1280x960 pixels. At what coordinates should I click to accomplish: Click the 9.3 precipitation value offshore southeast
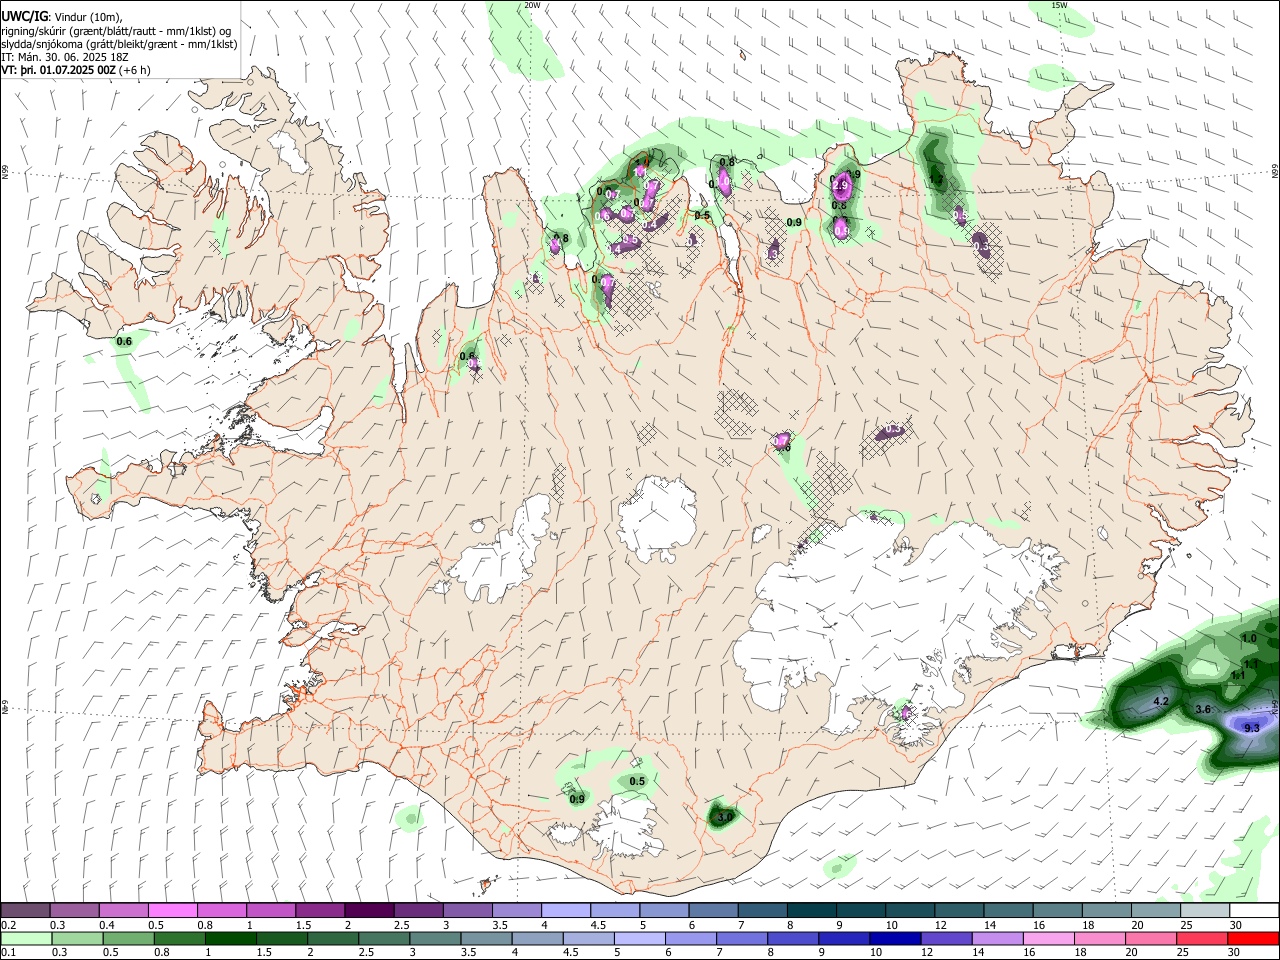[x=1252, y=728]
